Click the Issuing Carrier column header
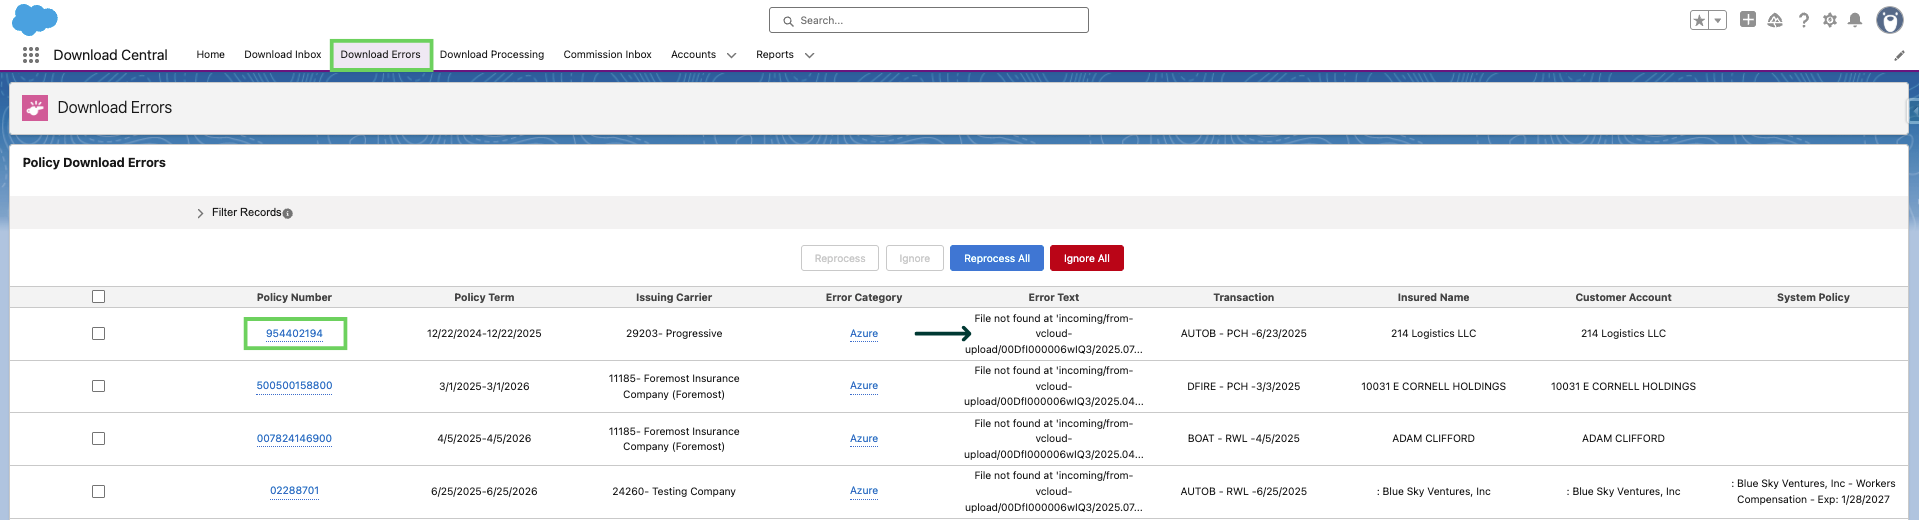This screenshot has height=520, width=1919. [x=674, y=298]
